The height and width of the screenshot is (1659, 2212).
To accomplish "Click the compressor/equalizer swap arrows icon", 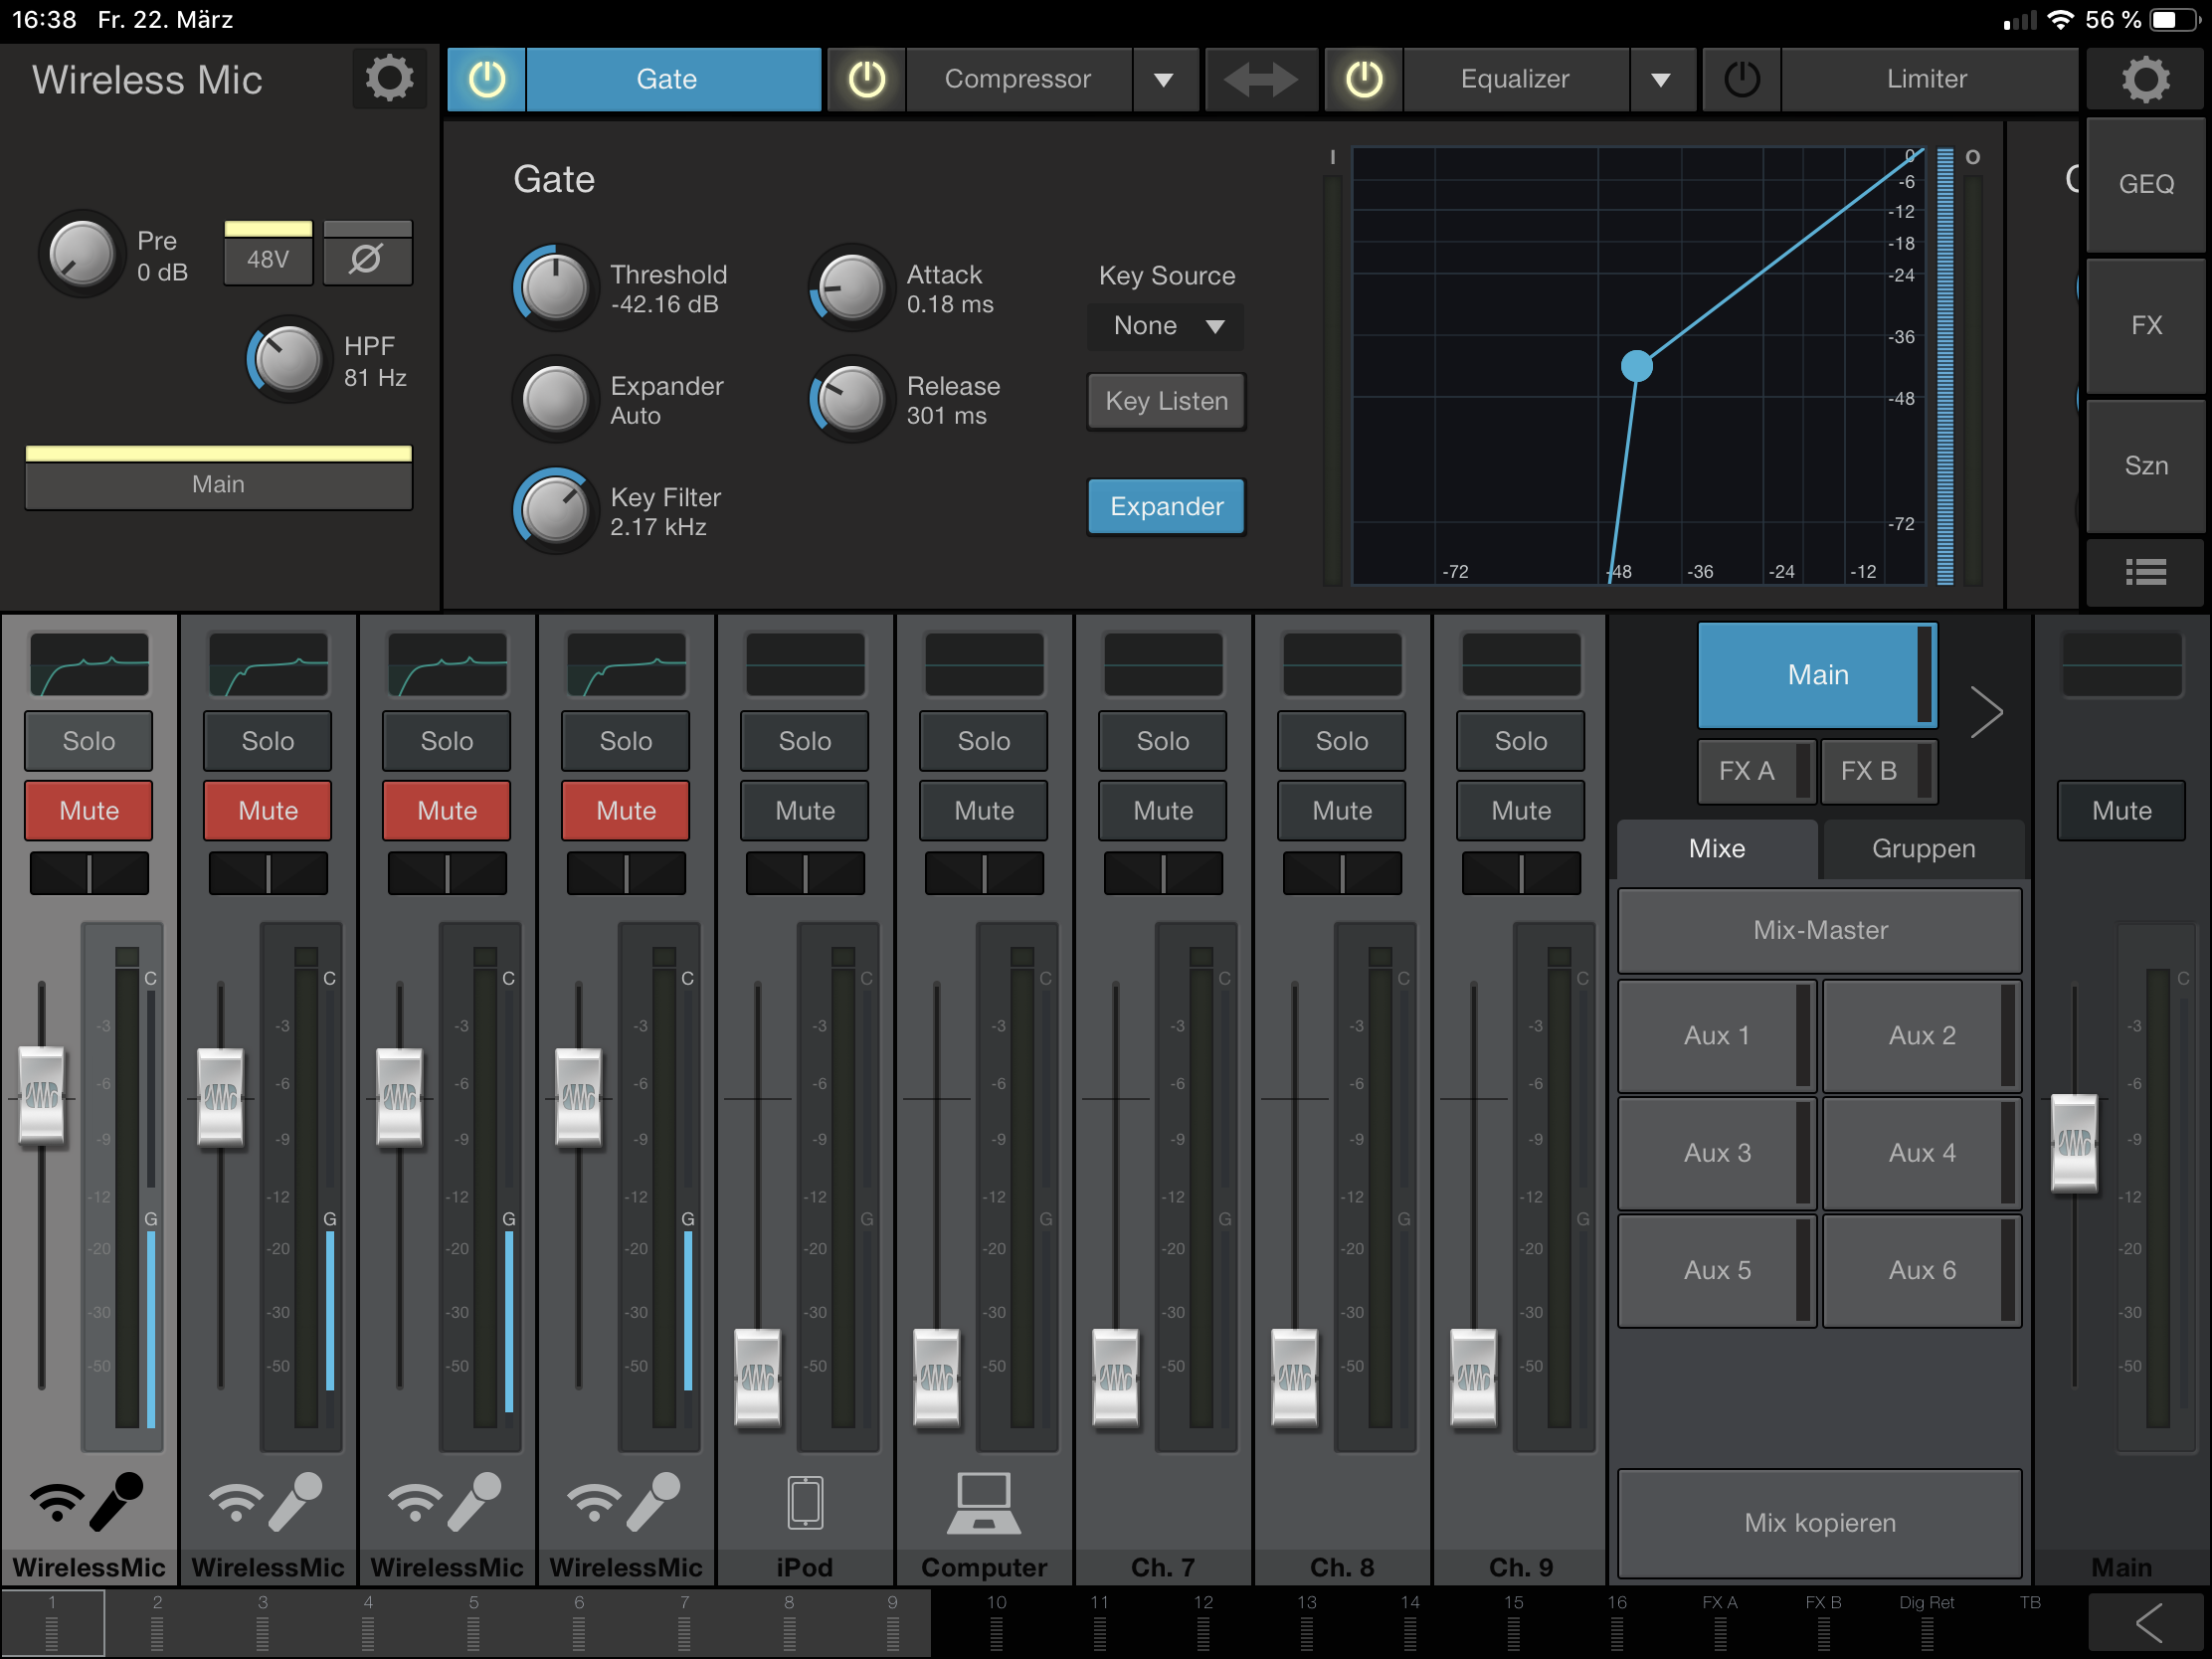I will tap(1259, 79).
